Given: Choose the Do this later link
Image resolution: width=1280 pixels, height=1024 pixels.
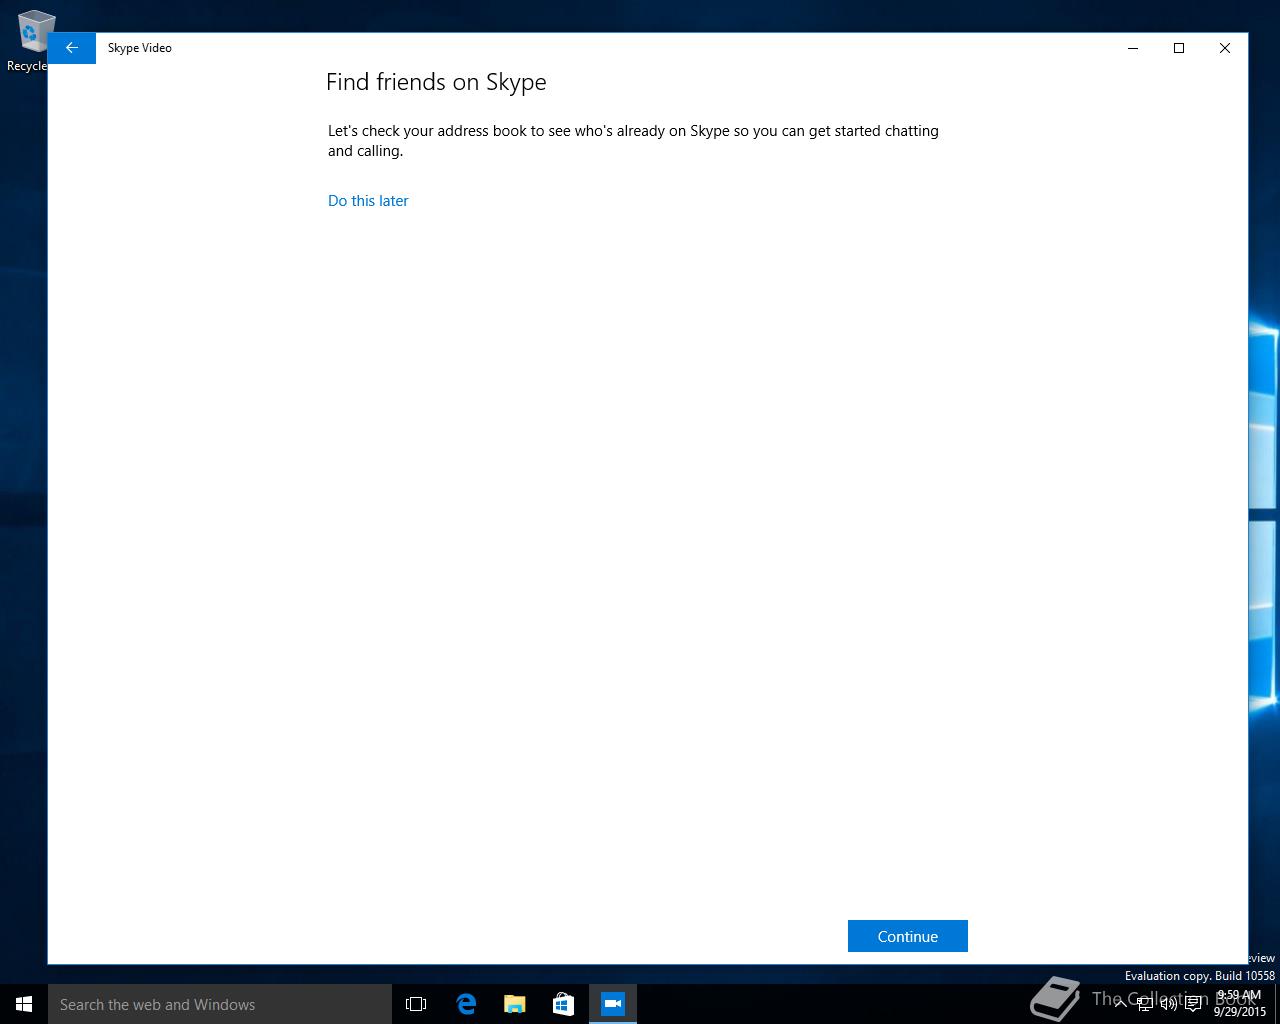Looking at the screenshot, I should pos(368,201).
